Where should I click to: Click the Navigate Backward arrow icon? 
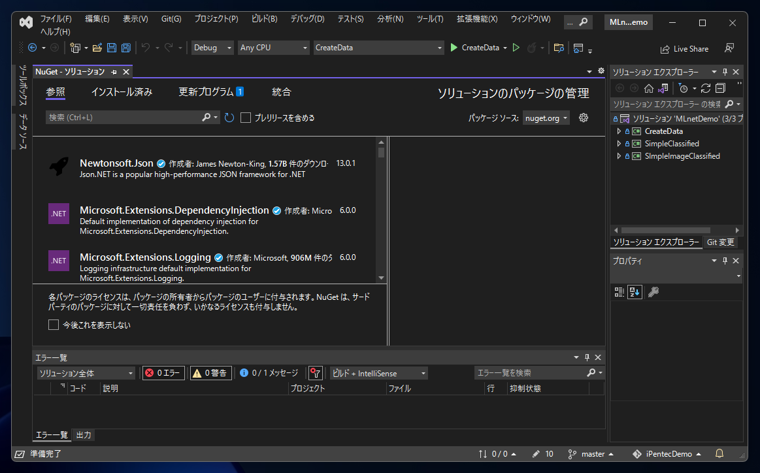click(32, 47)
